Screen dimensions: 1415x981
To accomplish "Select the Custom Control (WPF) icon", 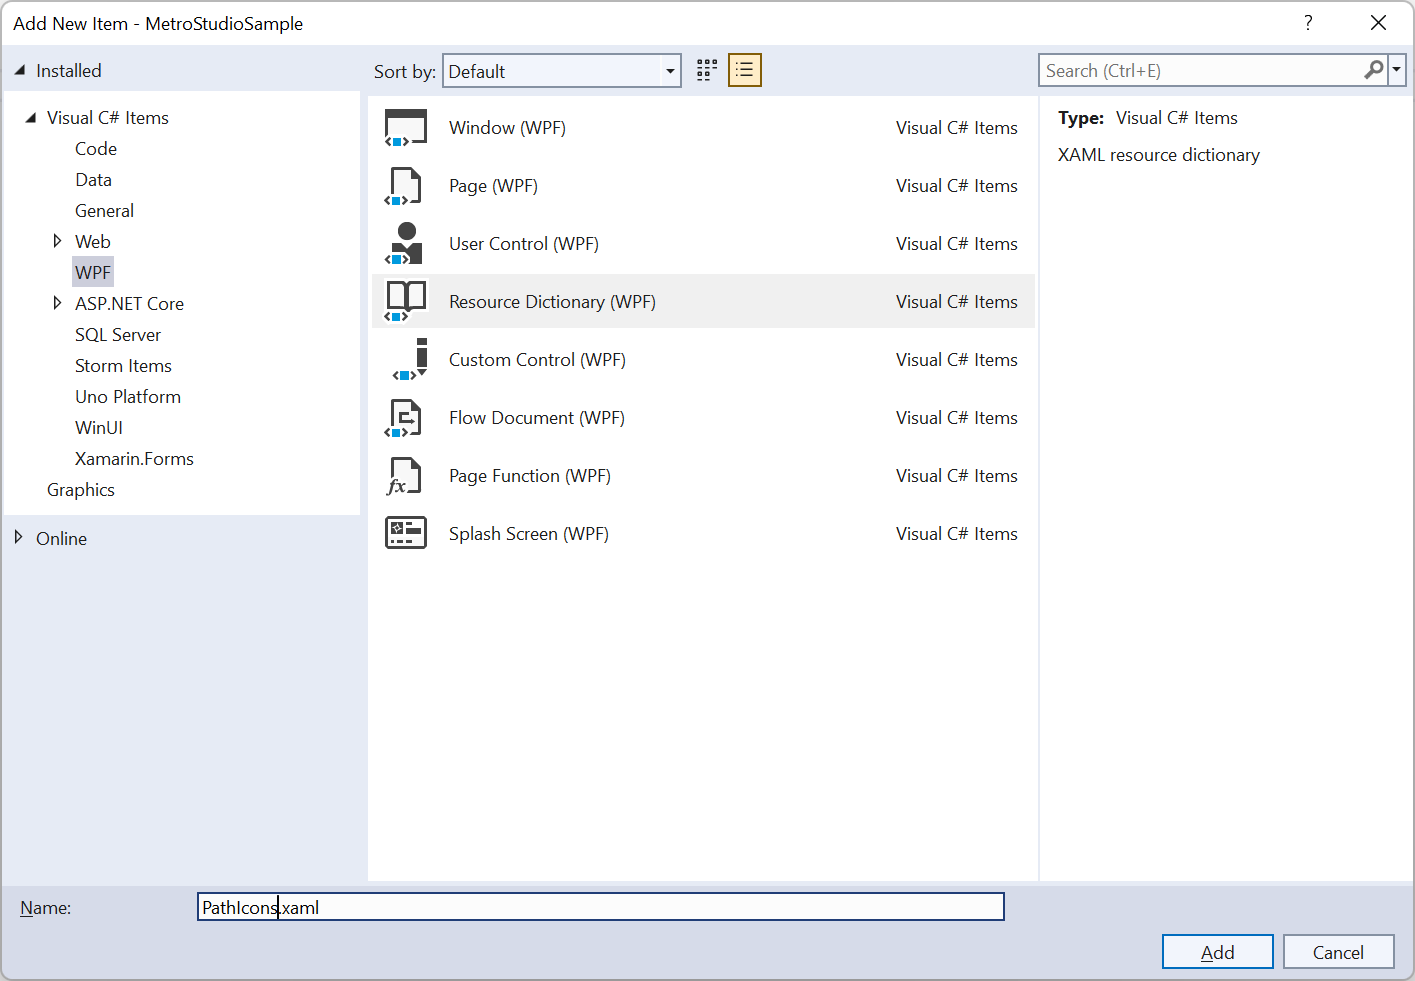I will tap(411, 360).
